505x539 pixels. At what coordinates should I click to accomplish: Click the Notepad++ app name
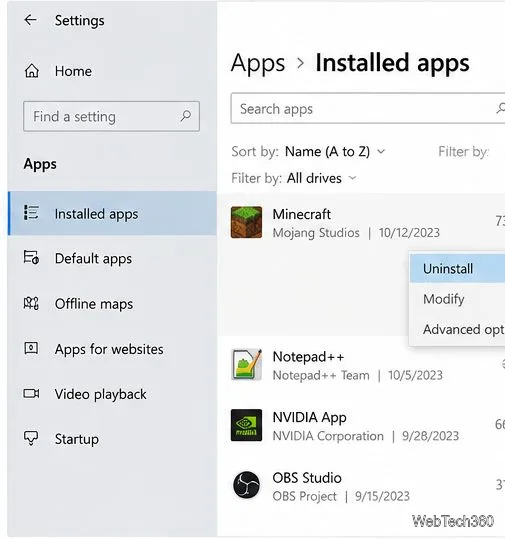(308, 356)
